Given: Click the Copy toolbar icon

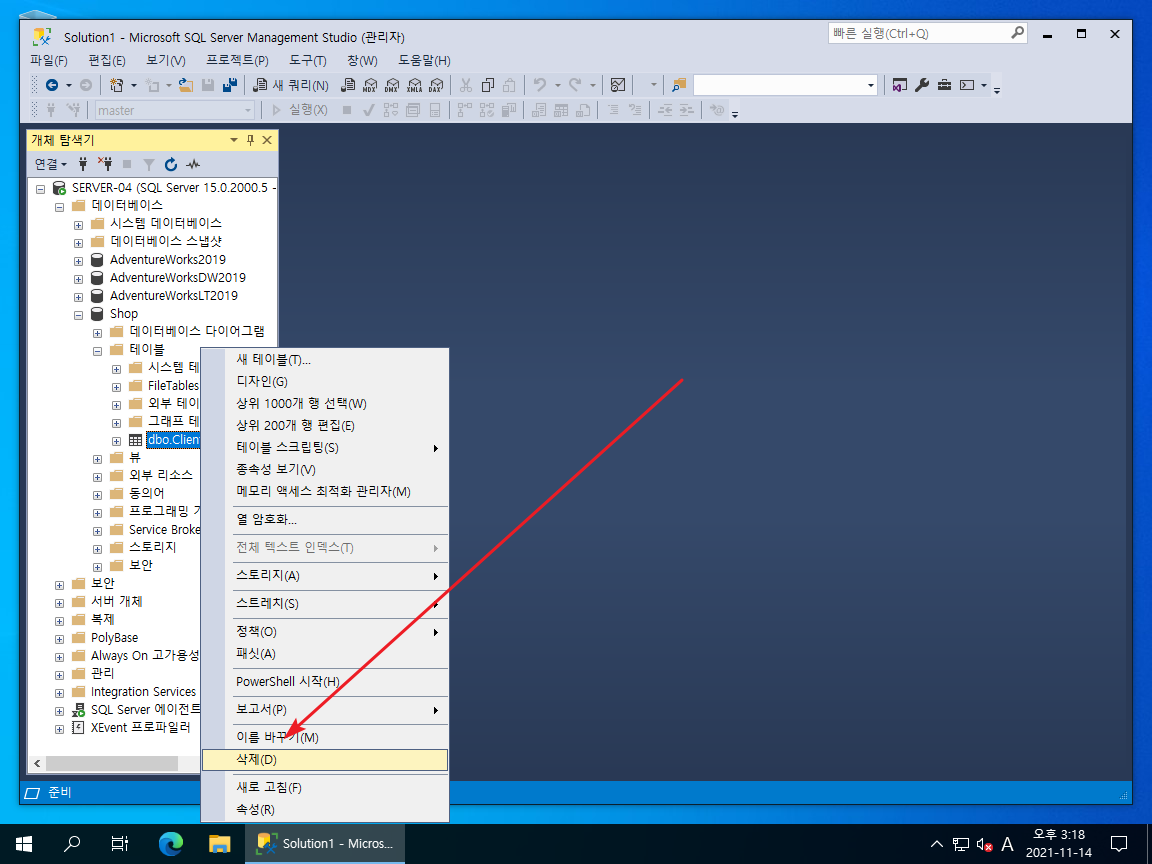Looking at the screenshot, I should (487, 85).
